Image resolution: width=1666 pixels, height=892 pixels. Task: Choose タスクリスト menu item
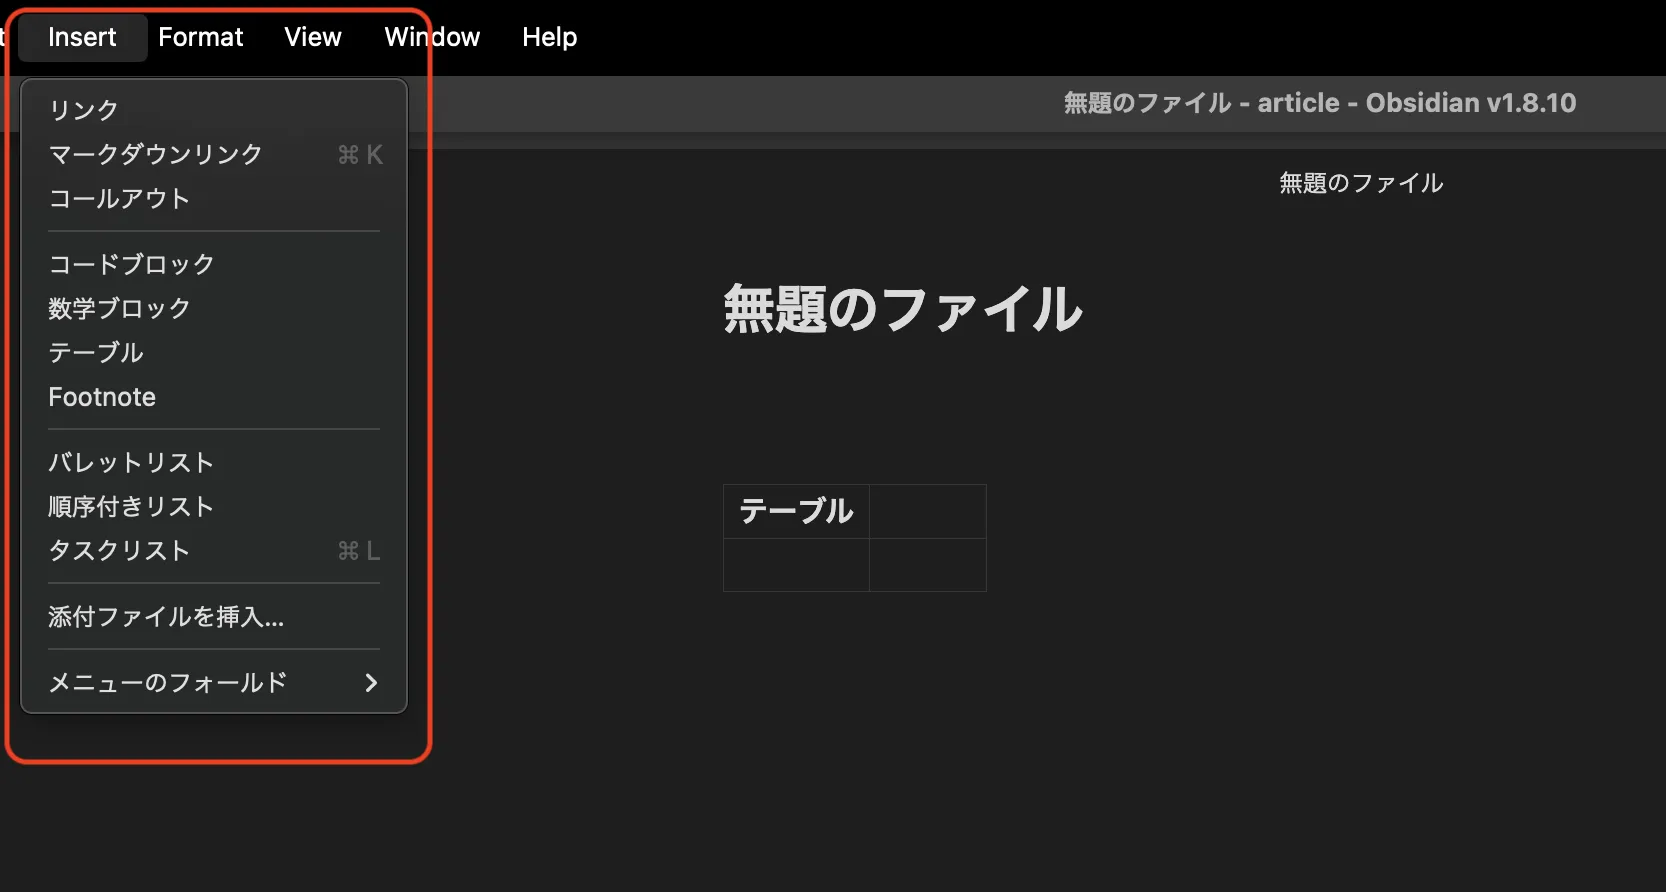pyautogui.click(x=214, y=550)
